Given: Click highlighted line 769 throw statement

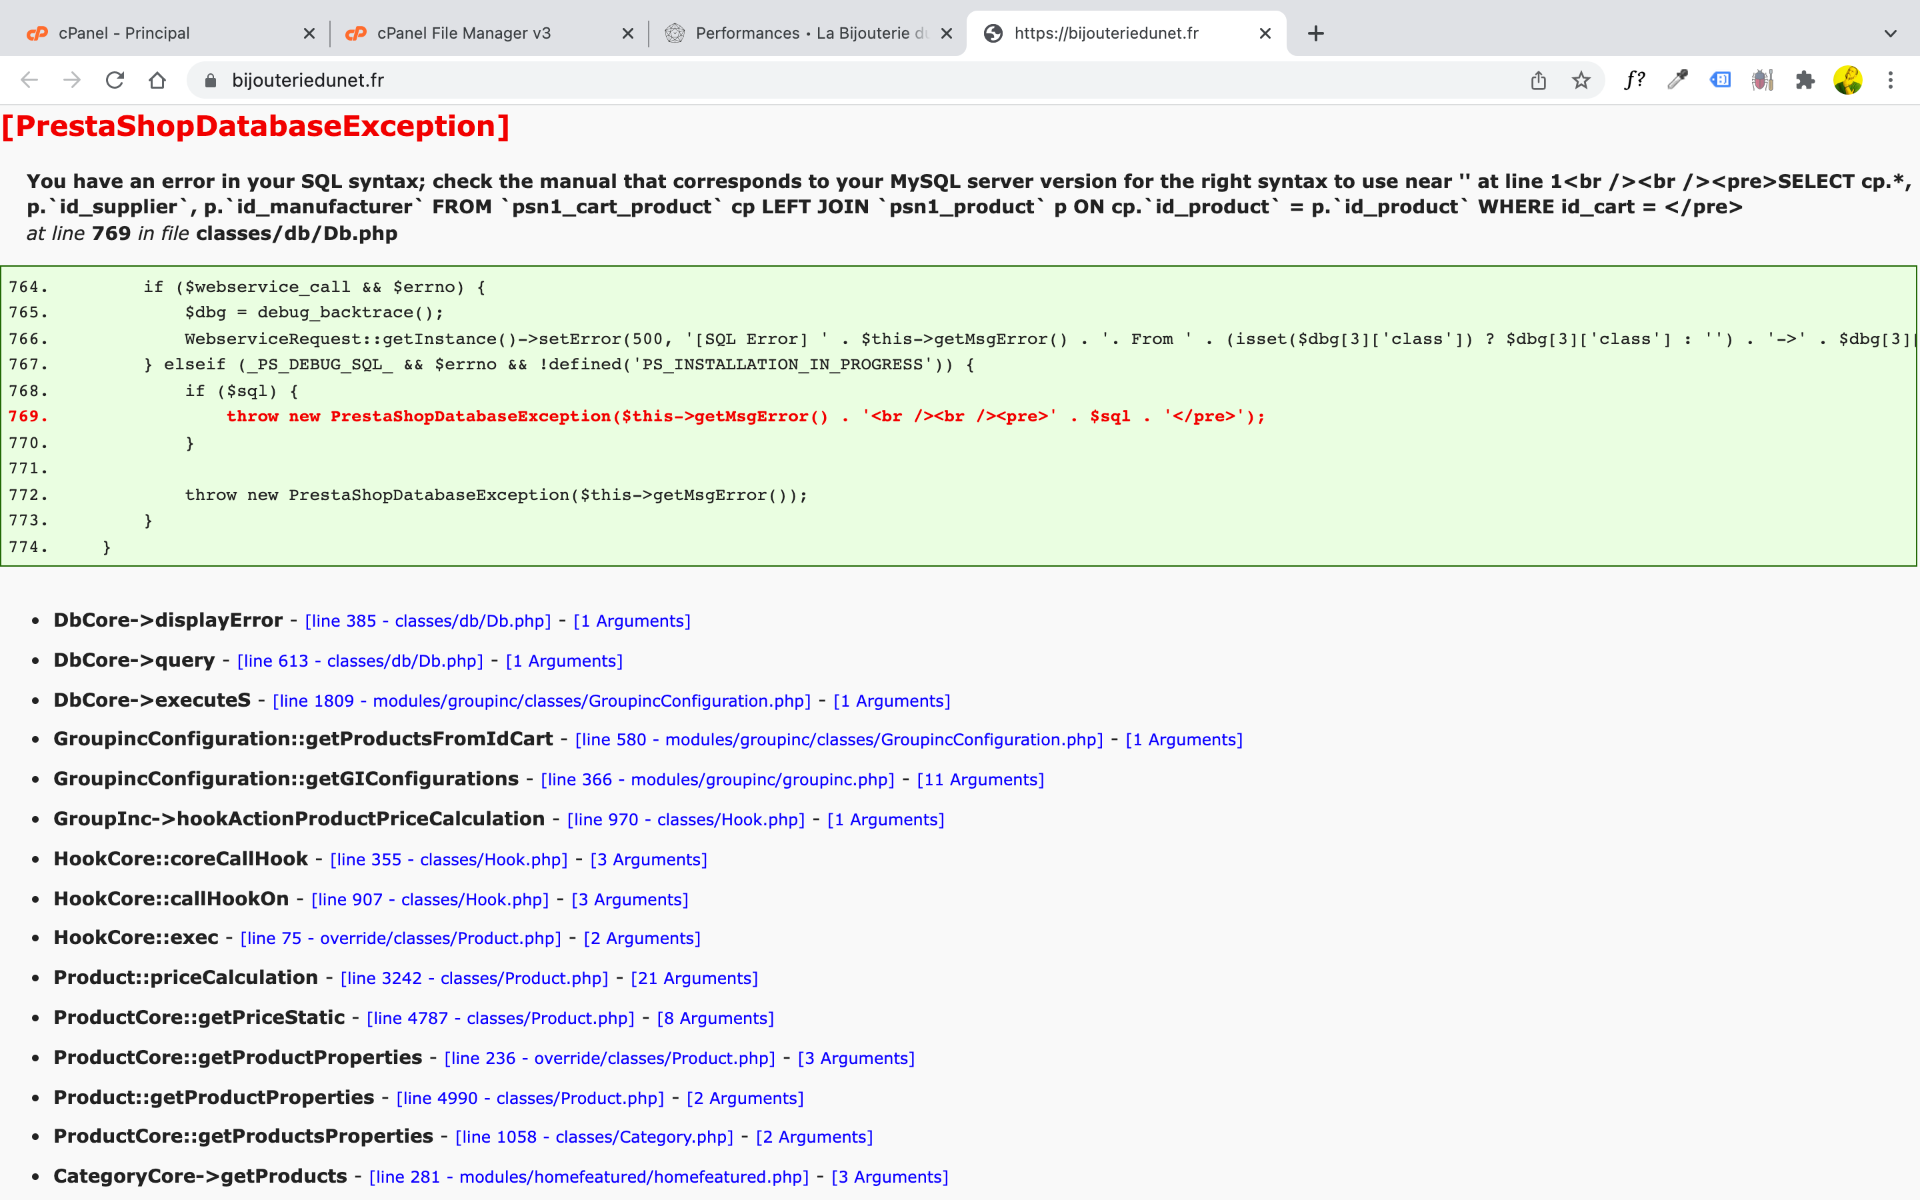Looking at the screenshot, I should 745,416.
